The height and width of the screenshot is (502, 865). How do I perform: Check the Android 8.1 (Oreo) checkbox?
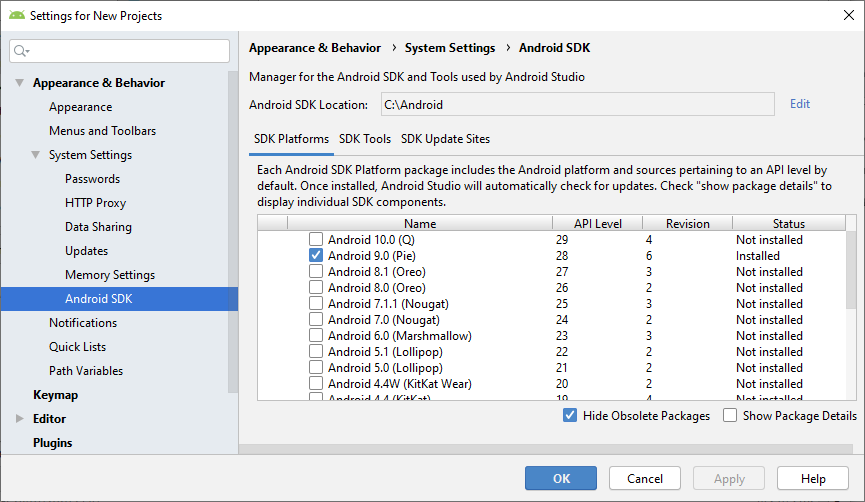(316, 271)
